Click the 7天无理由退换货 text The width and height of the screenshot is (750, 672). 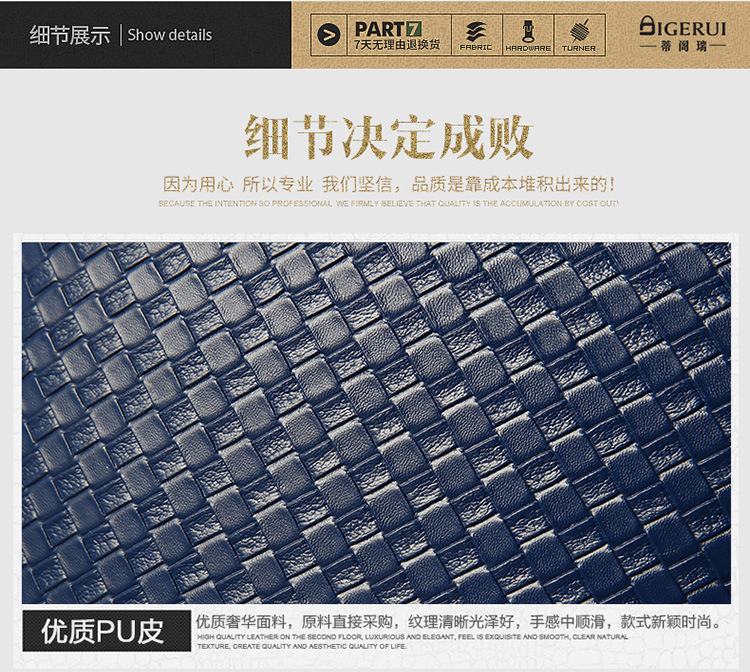pos(397,45)
